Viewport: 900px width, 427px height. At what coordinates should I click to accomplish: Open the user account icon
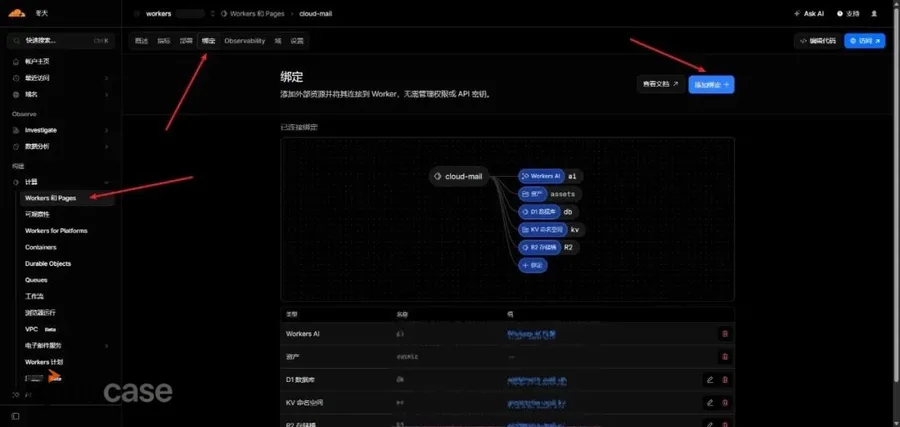click(874, 13)
